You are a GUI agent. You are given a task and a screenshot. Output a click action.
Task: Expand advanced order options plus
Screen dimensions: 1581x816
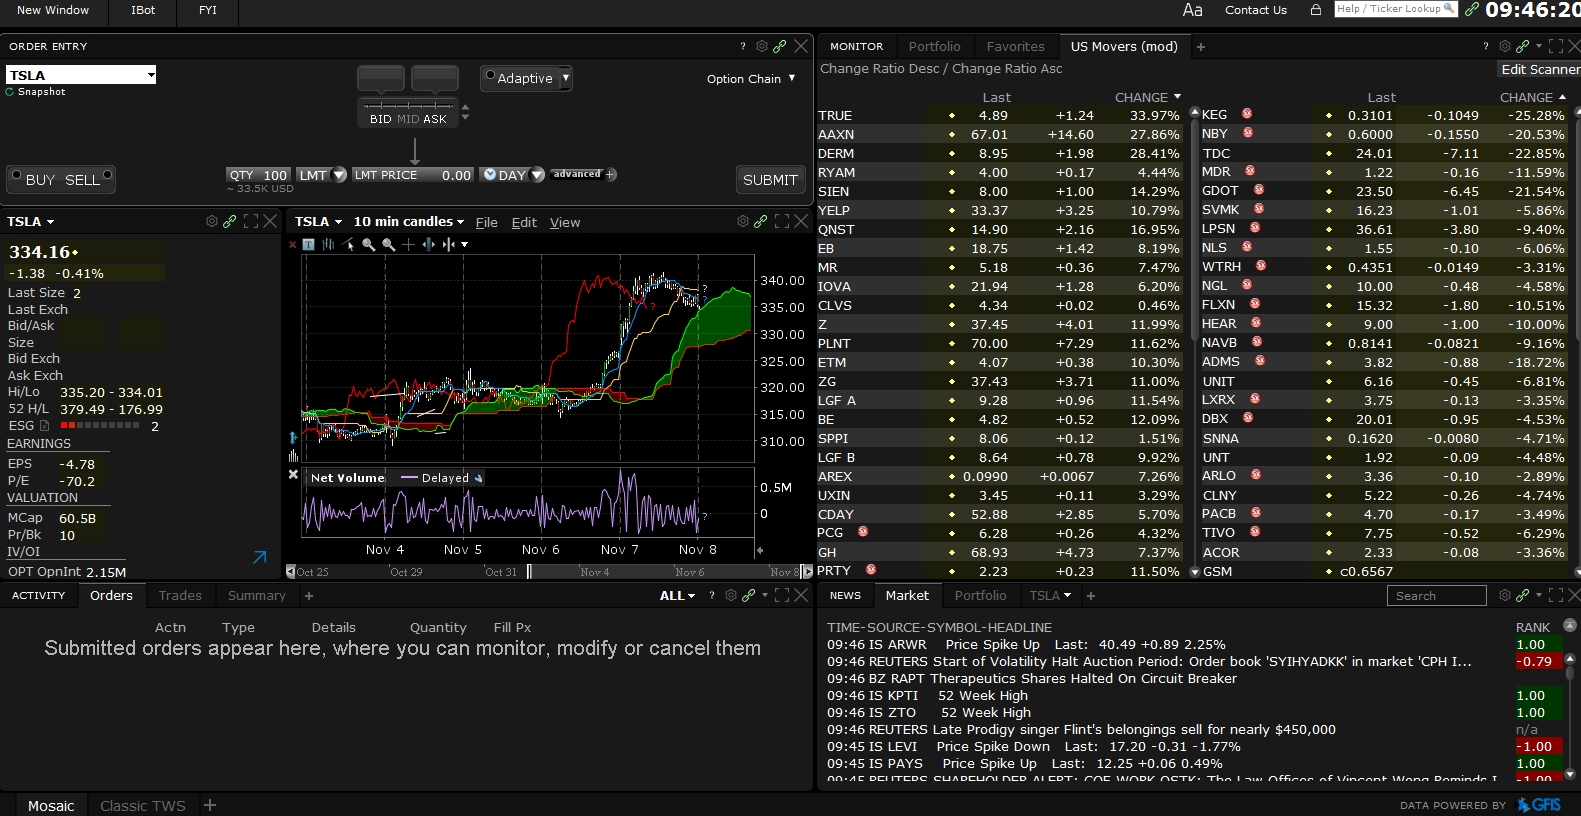[611, 174]
